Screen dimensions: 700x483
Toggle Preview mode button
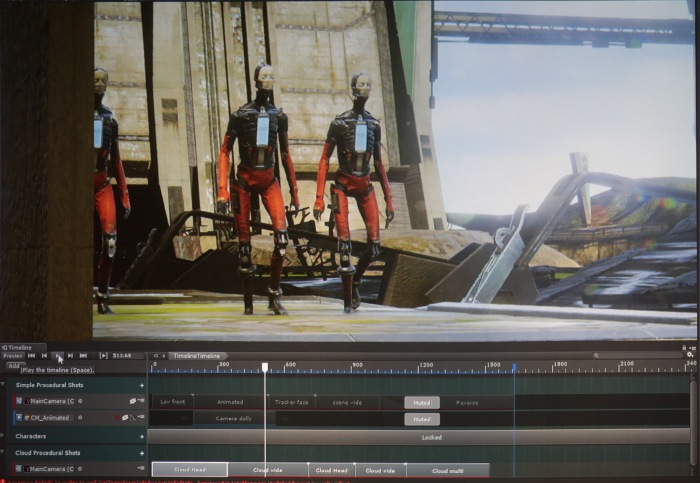click(12, 356)
